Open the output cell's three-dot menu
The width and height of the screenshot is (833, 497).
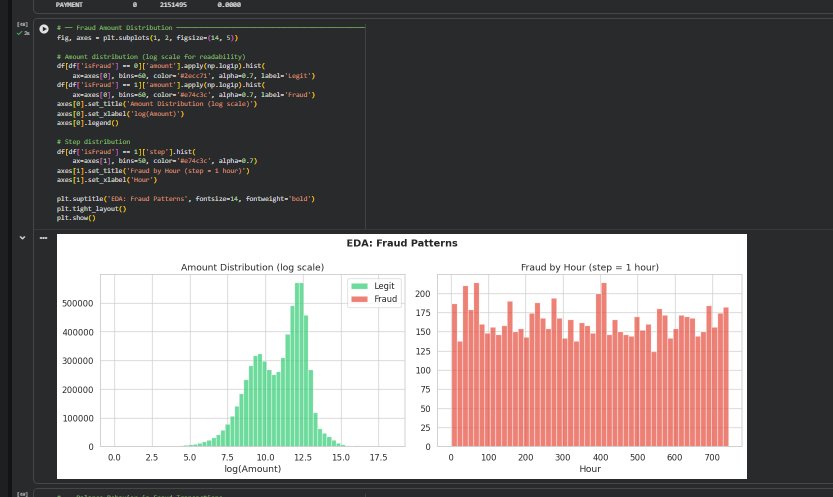(44, 238)
